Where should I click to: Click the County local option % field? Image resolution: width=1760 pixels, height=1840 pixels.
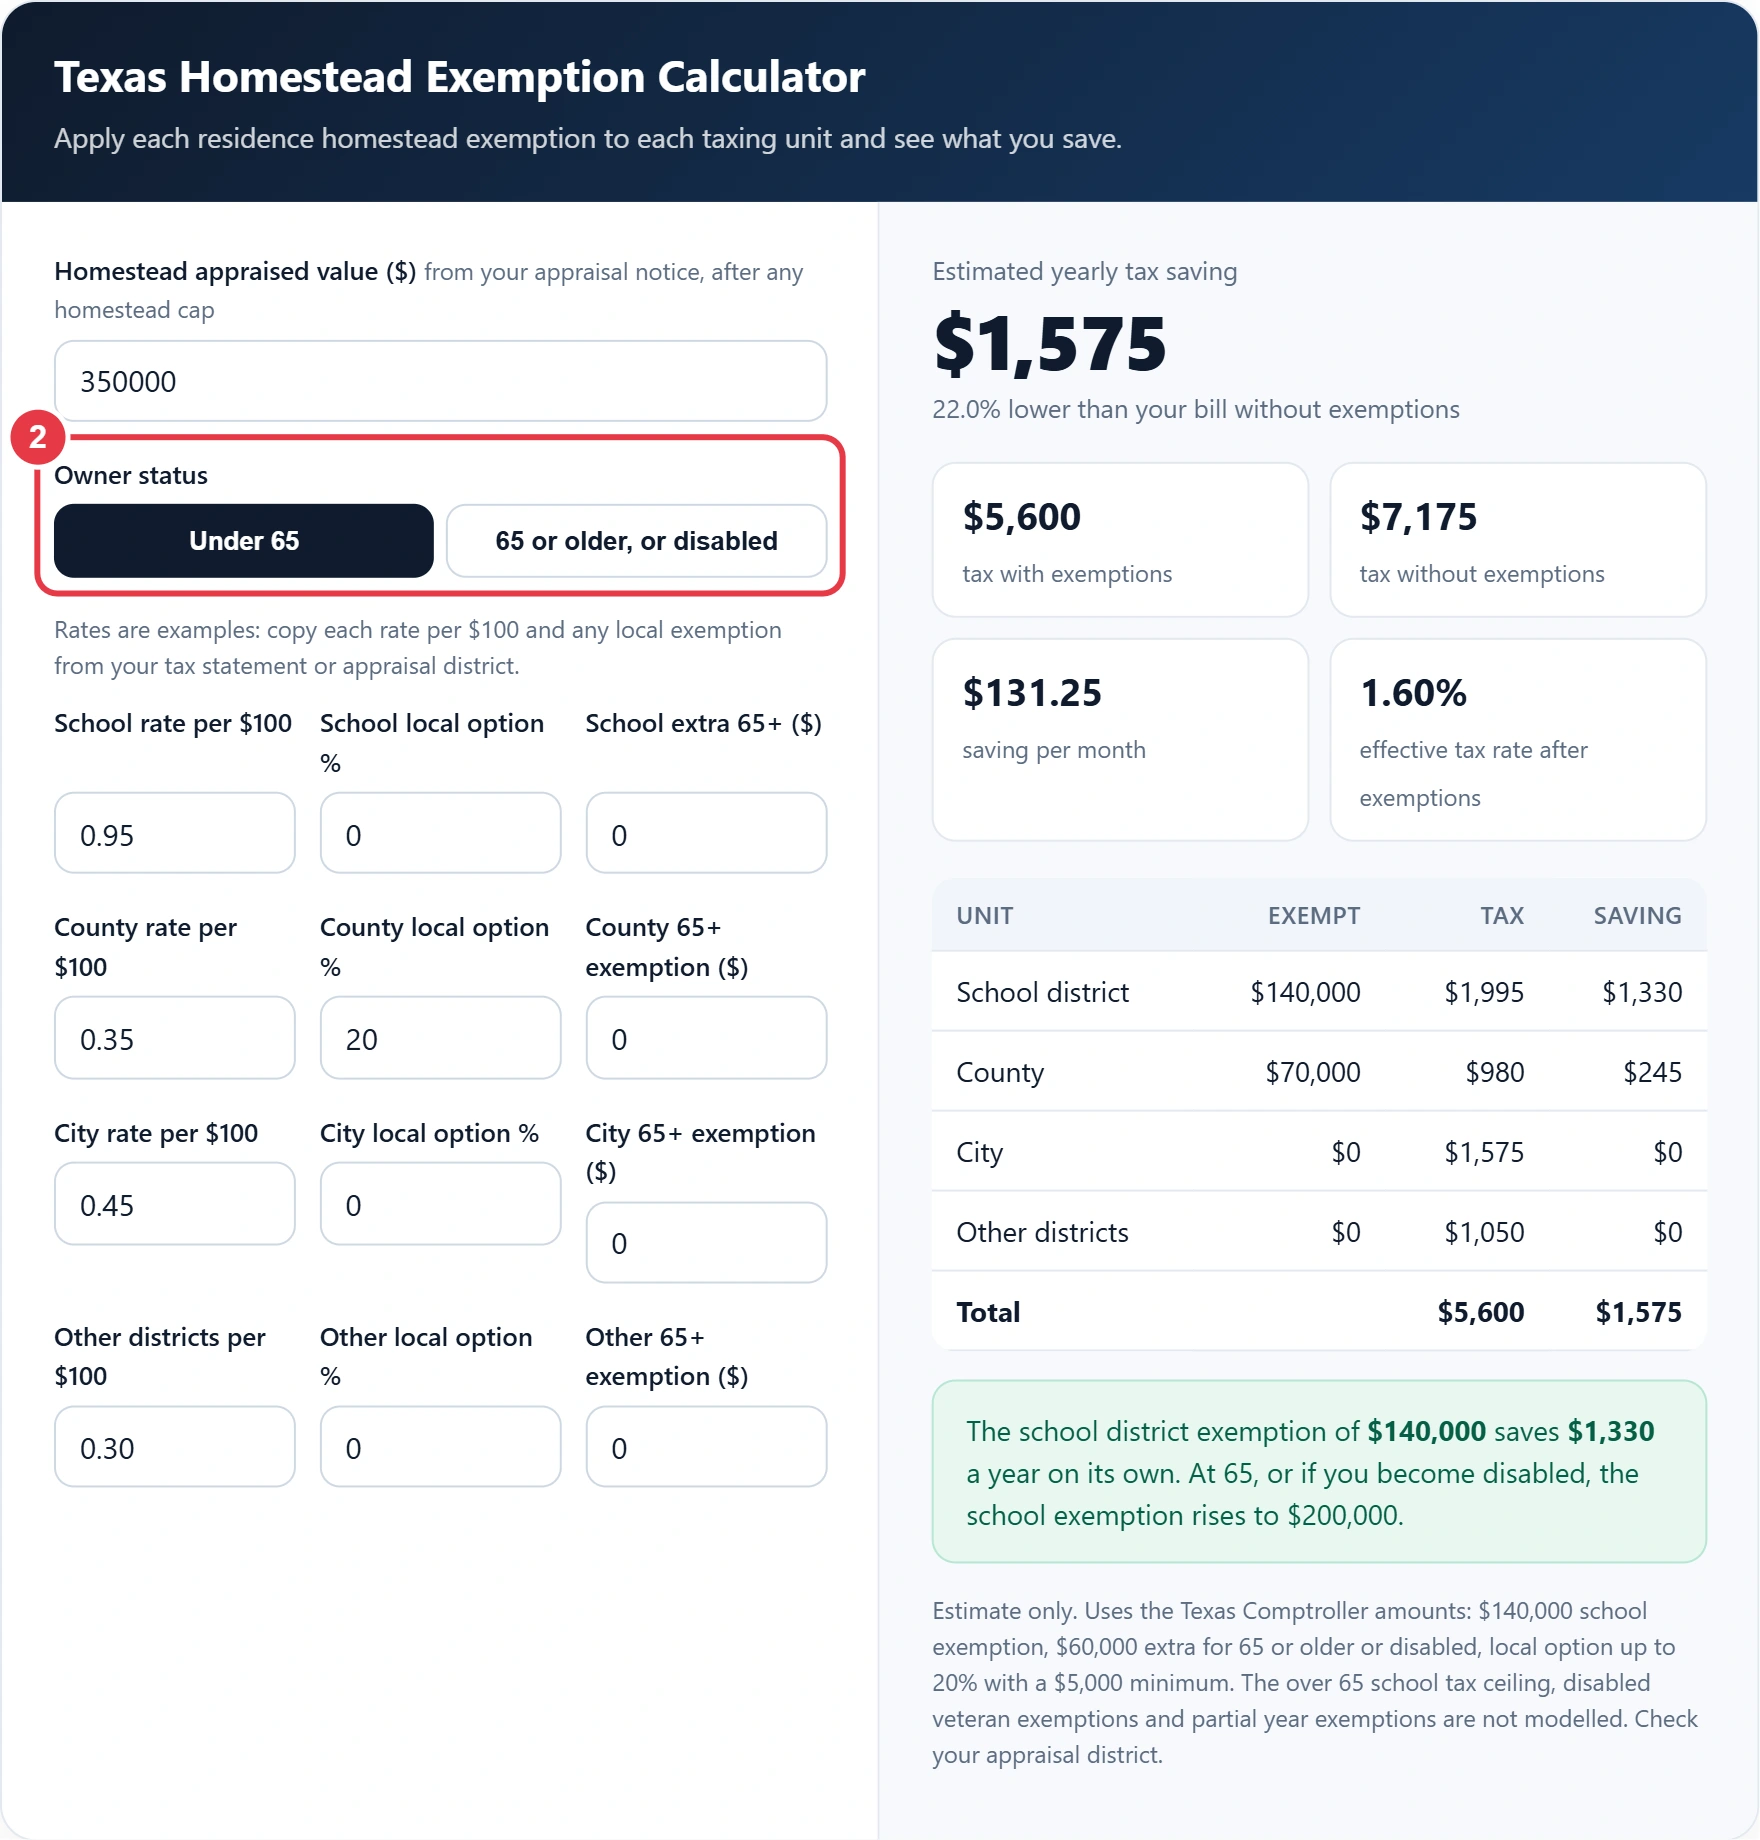tap(440, 1038)
